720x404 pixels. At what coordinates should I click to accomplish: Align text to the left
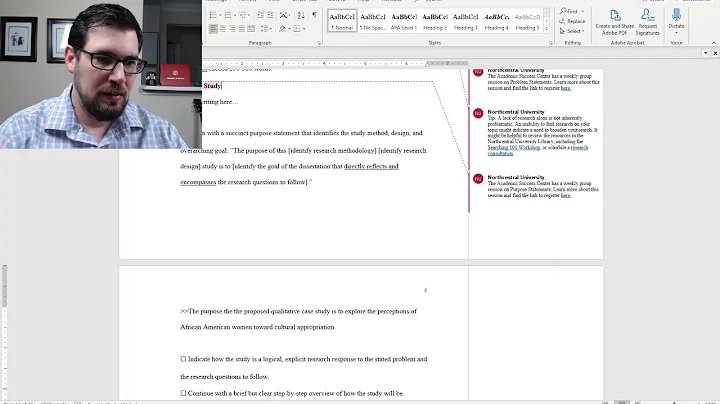coord(213,28)
